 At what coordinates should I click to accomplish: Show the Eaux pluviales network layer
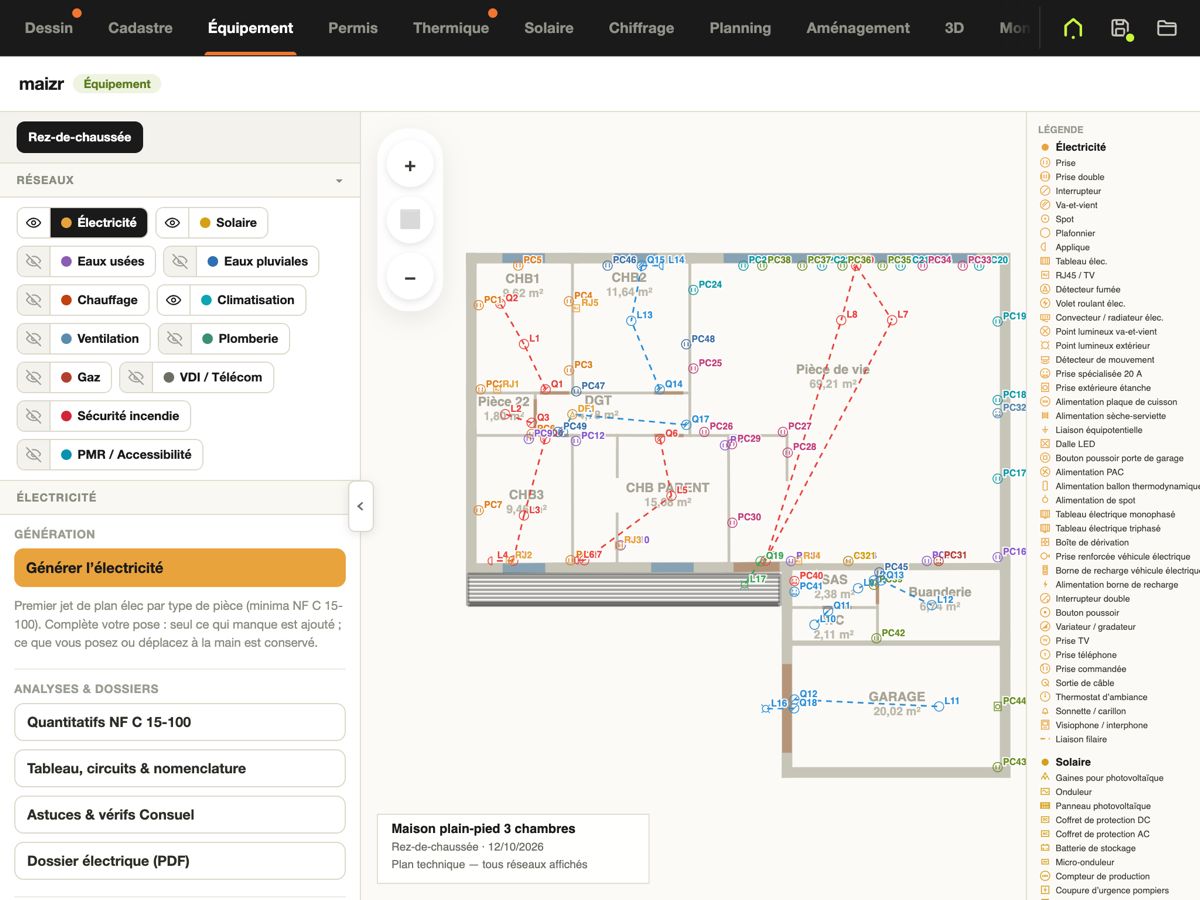pyautogui.click(x=180, y=262)
